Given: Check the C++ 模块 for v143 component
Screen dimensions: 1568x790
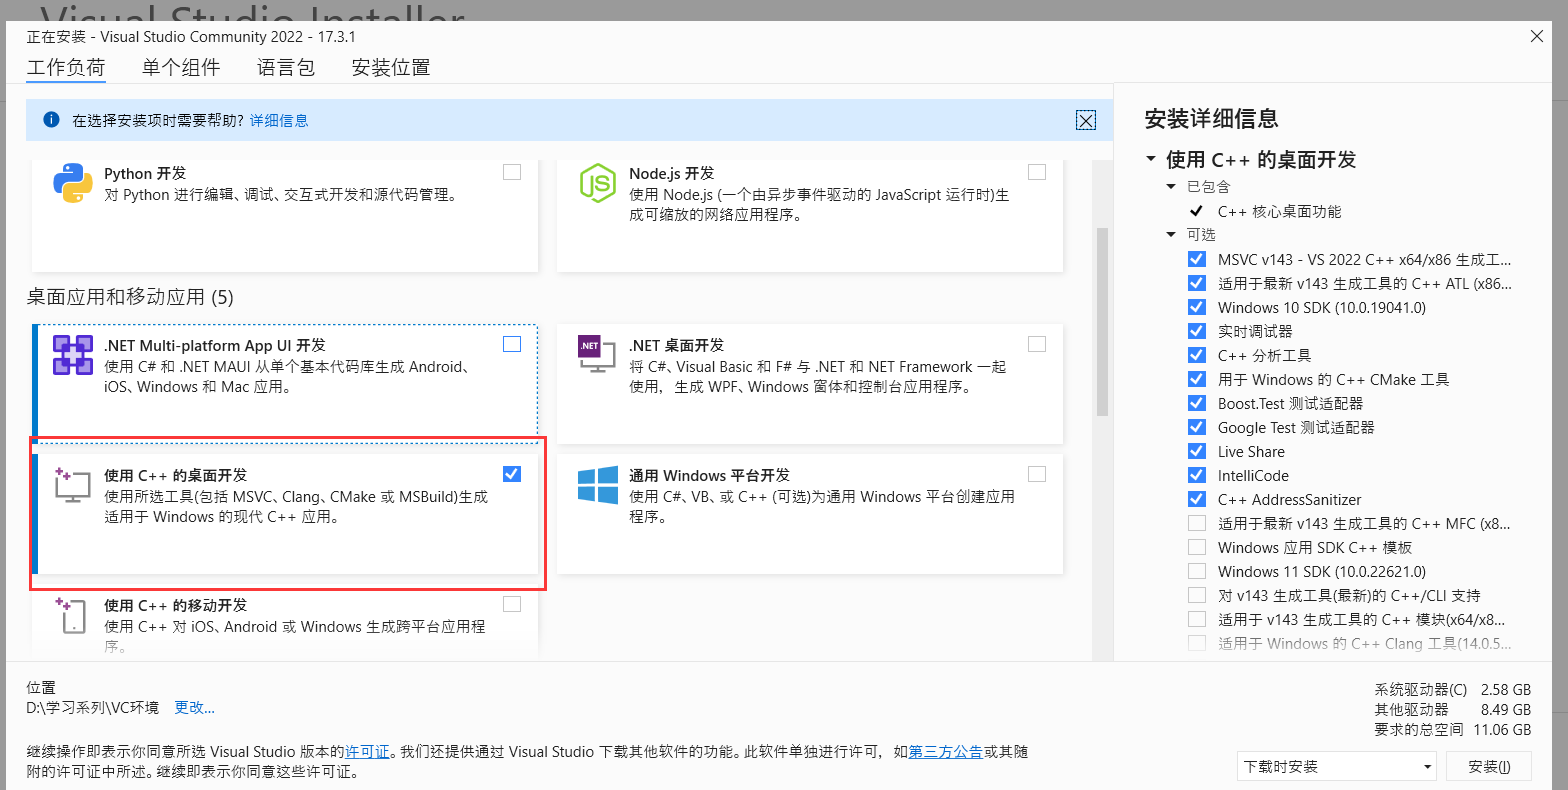Looking at the screenshot, I should (x=1197, y=619).
